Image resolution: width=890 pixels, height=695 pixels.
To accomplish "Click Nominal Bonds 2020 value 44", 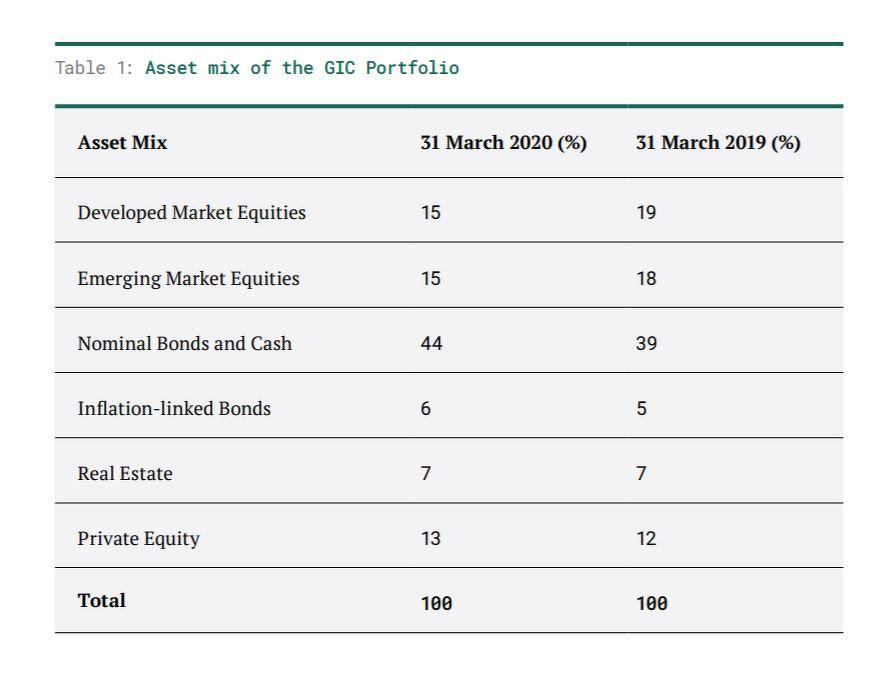I will click(x=431, y=344).
